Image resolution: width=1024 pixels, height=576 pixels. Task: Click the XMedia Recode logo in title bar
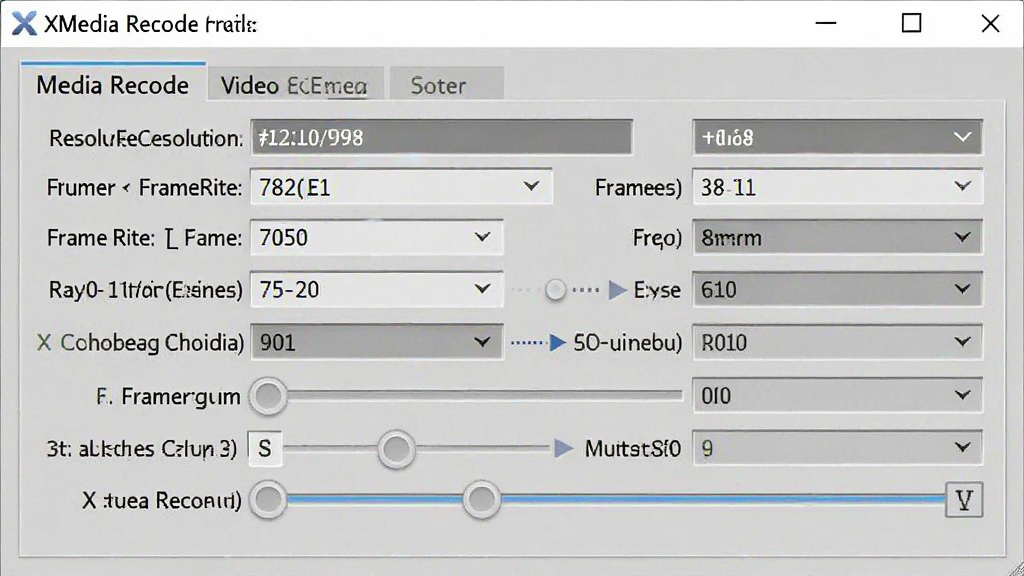[24, 24]
